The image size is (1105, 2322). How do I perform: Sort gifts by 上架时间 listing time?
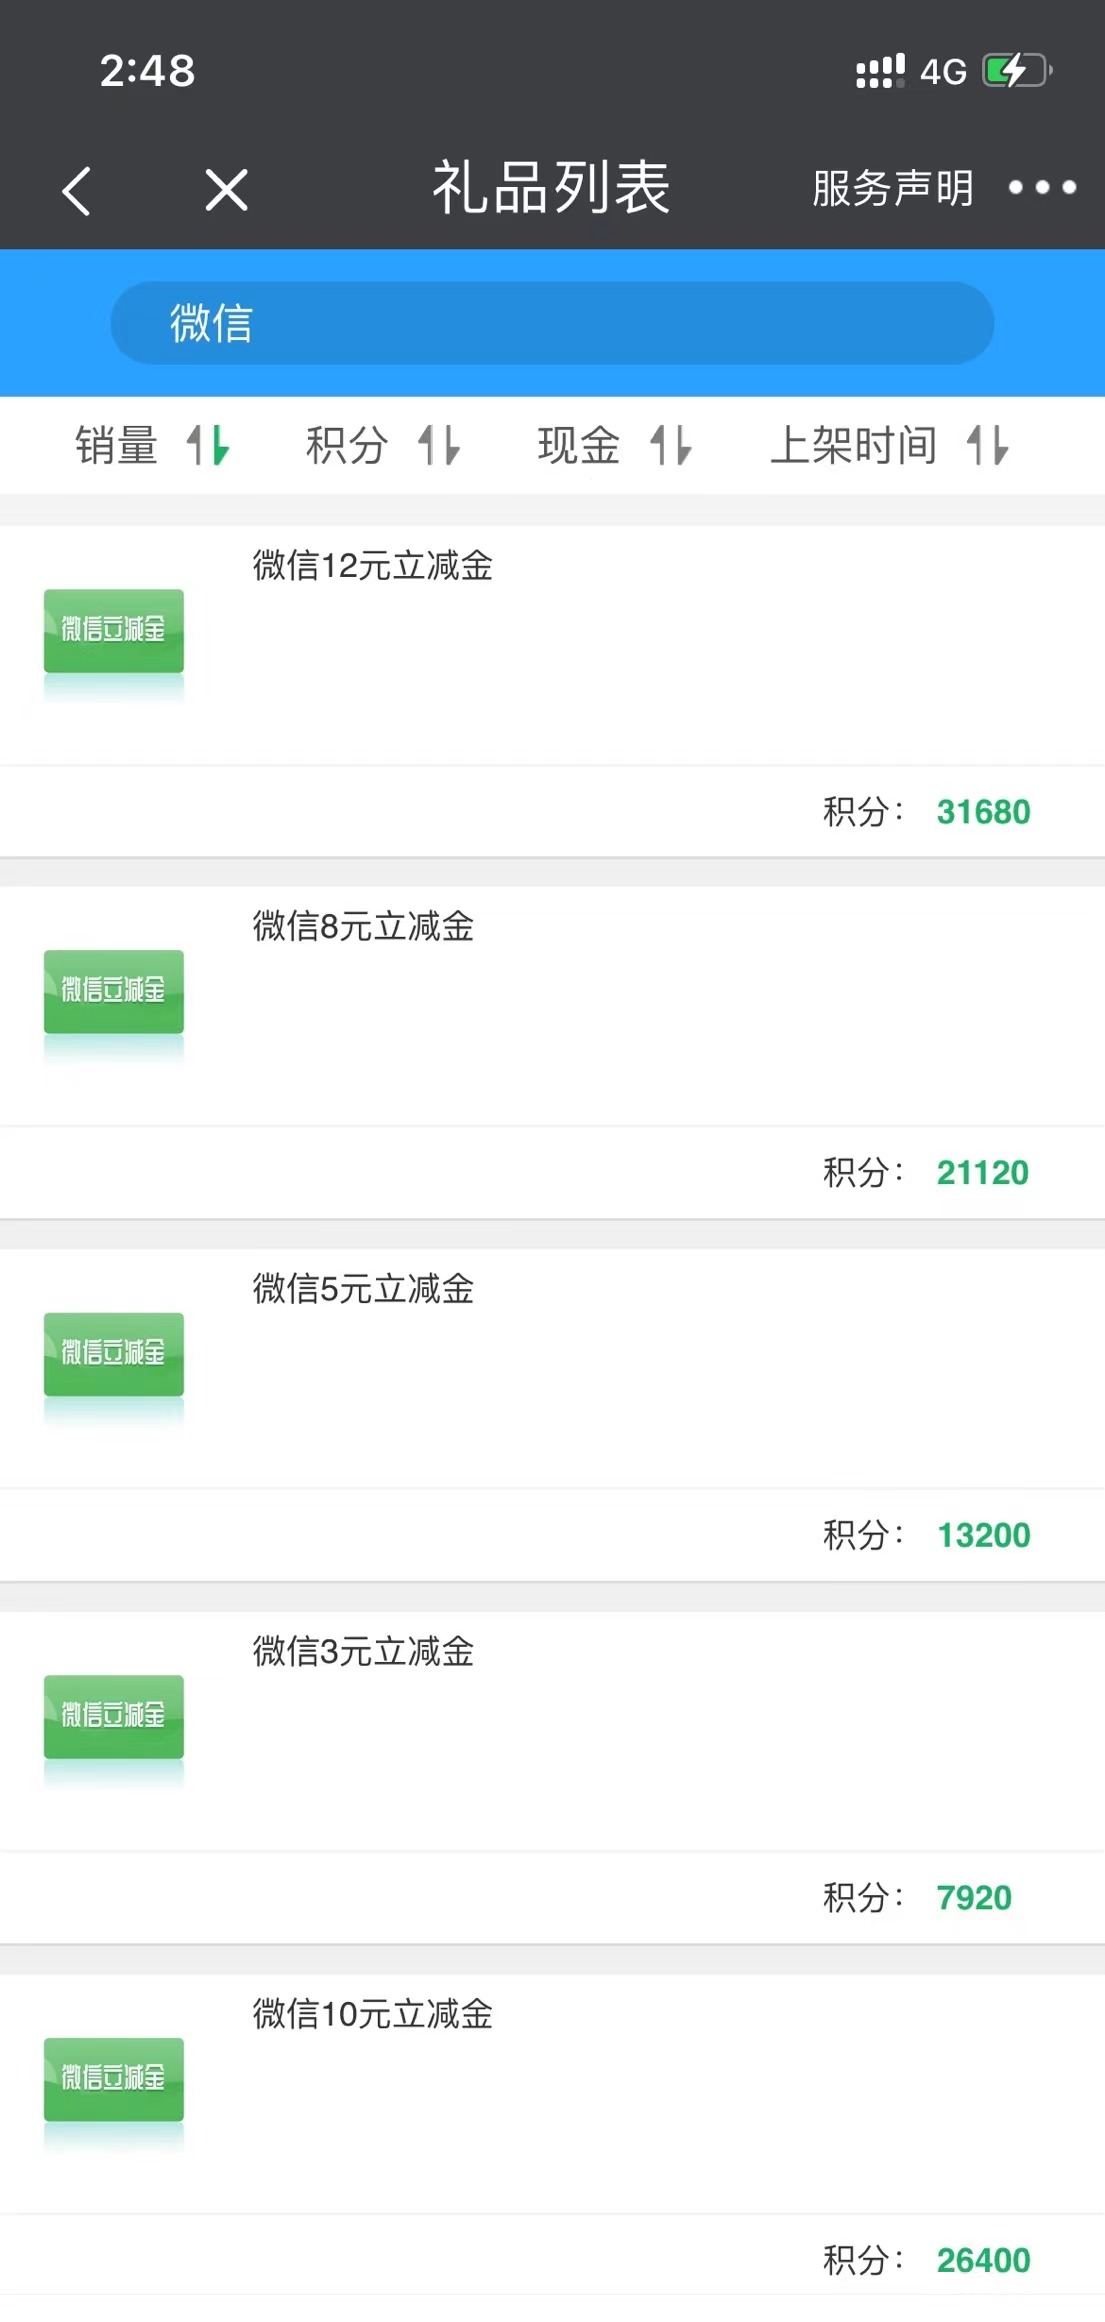tap(853, 445)
